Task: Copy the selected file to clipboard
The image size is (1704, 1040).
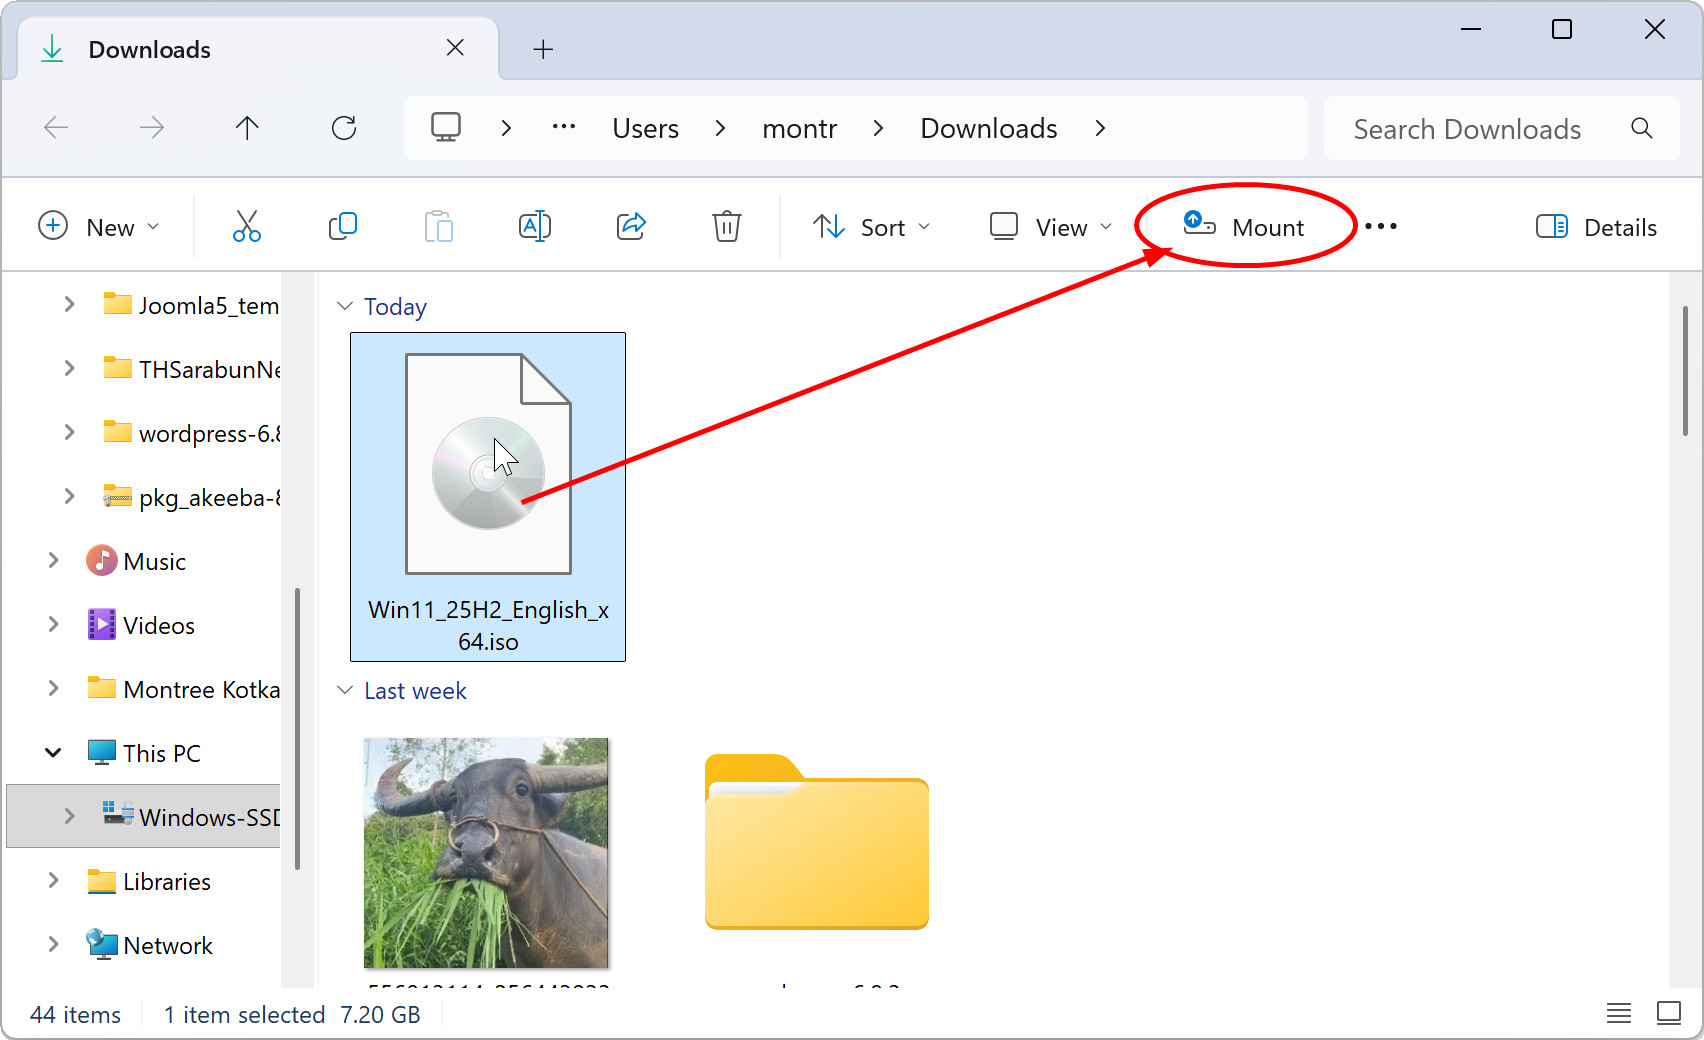Action: (x=342, y=226)
